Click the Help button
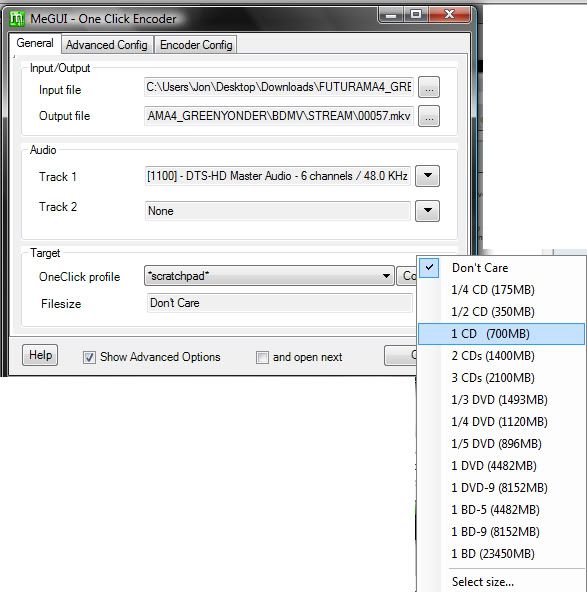The image size is (587, 592). coord(40,355)
